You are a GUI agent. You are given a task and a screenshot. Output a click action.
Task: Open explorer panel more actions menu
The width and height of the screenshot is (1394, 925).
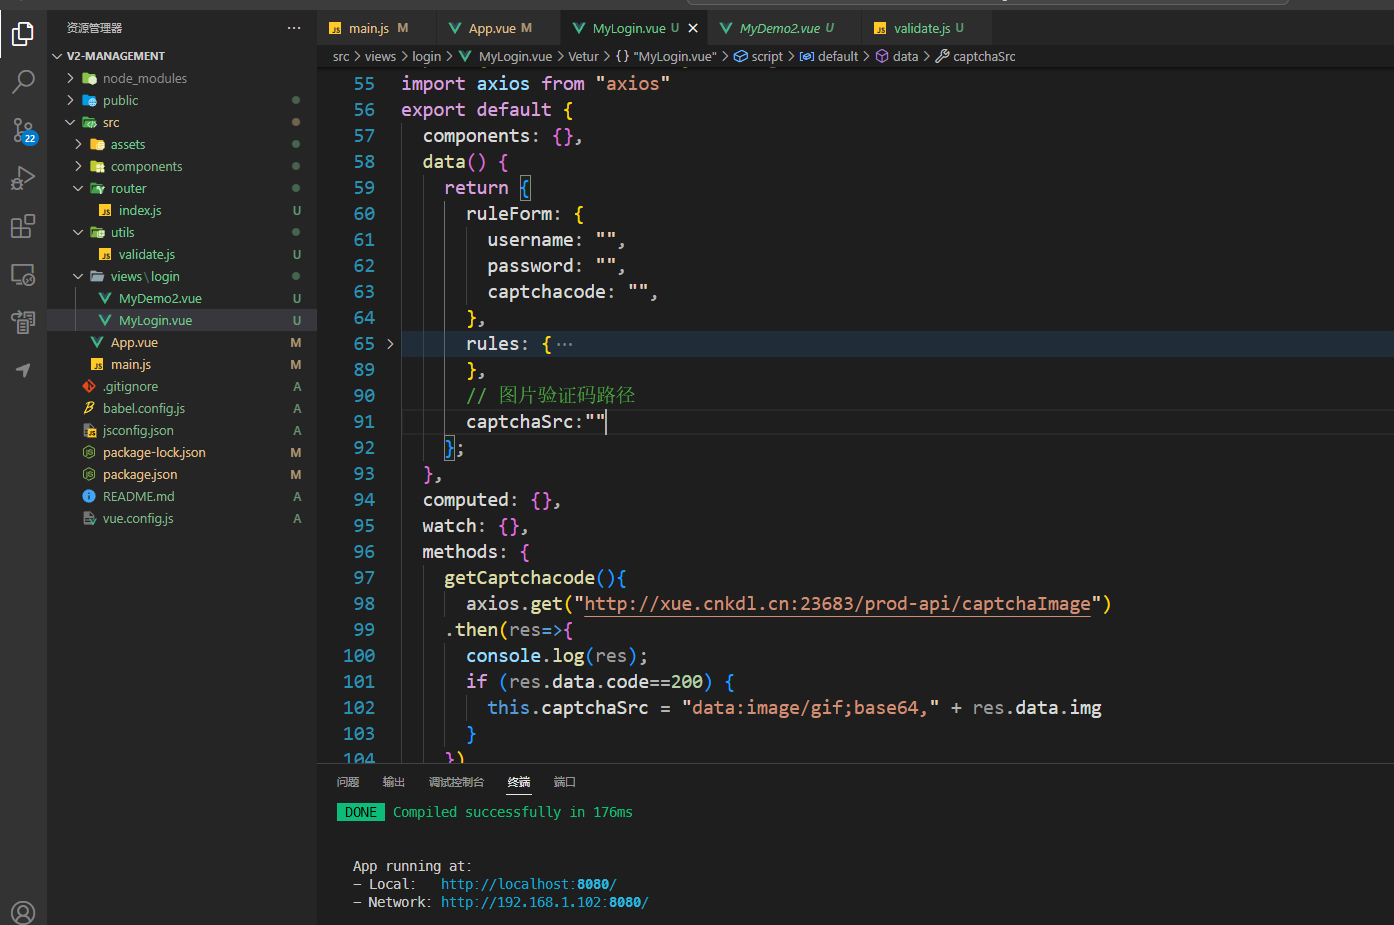tap(294, 28)
